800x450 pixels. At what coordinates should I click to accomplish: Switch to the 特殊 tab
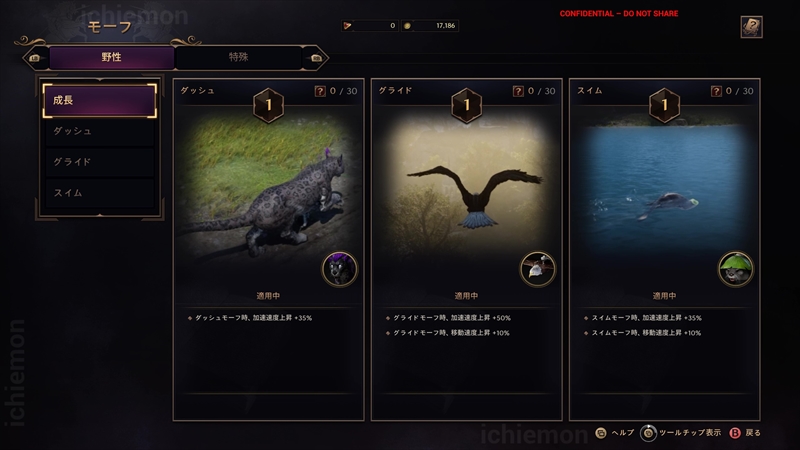click(238, 57)
